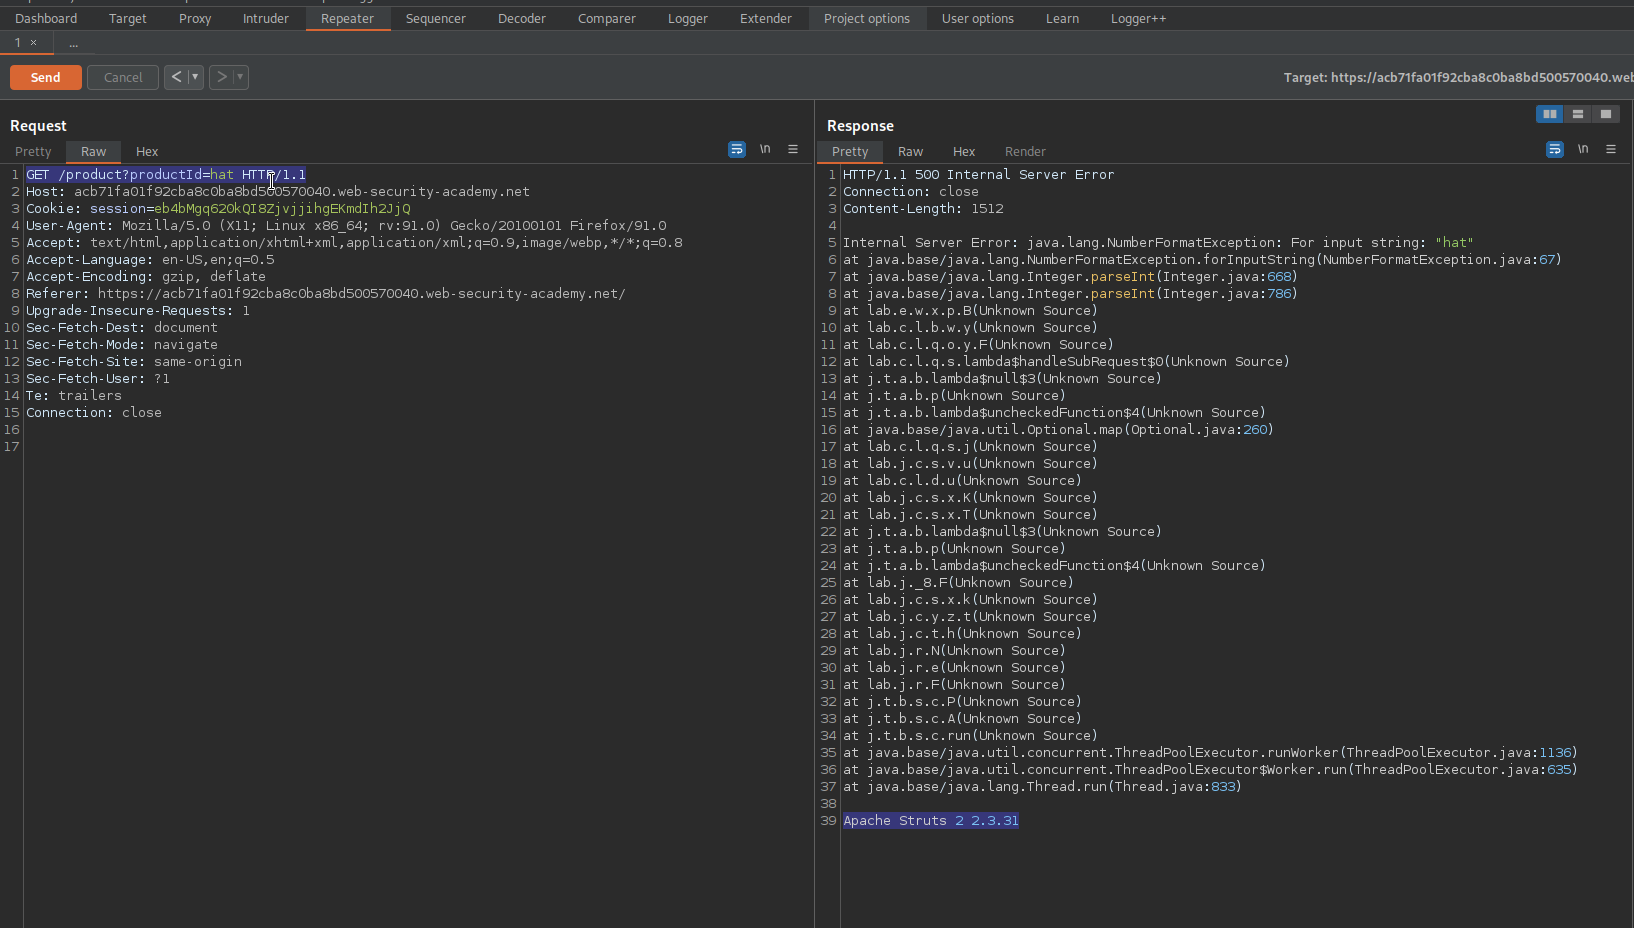Image resolution: width=1634 pixels, height=928 pixels.
Task: Toggle word wrap in Request panel
Action: click(737, 149)
